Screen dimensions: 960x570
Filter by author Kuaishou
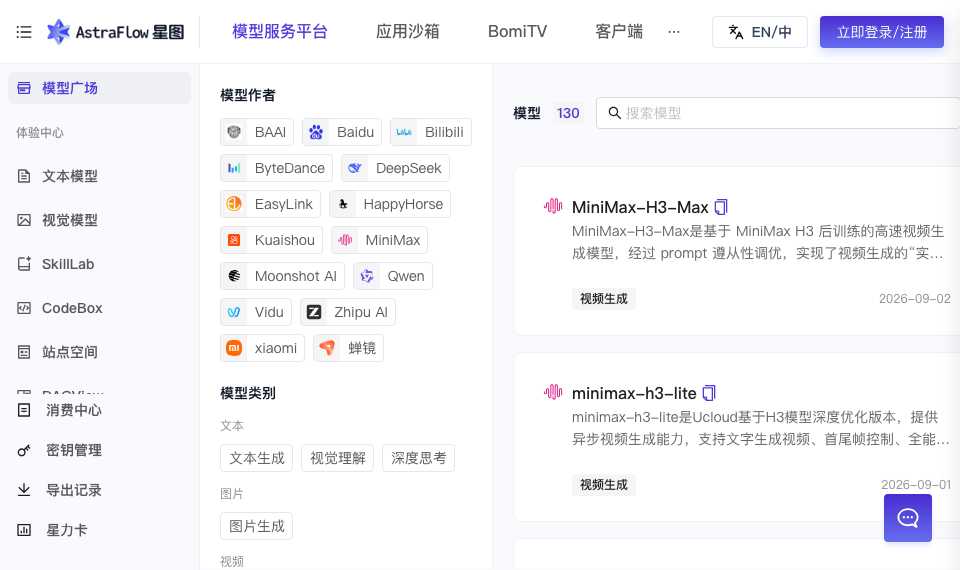(271, 241)
